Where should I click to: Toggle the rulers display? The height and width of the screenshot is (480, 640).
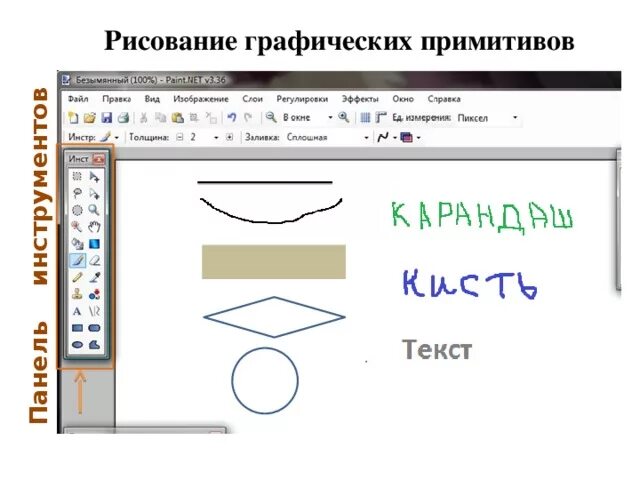381,118
